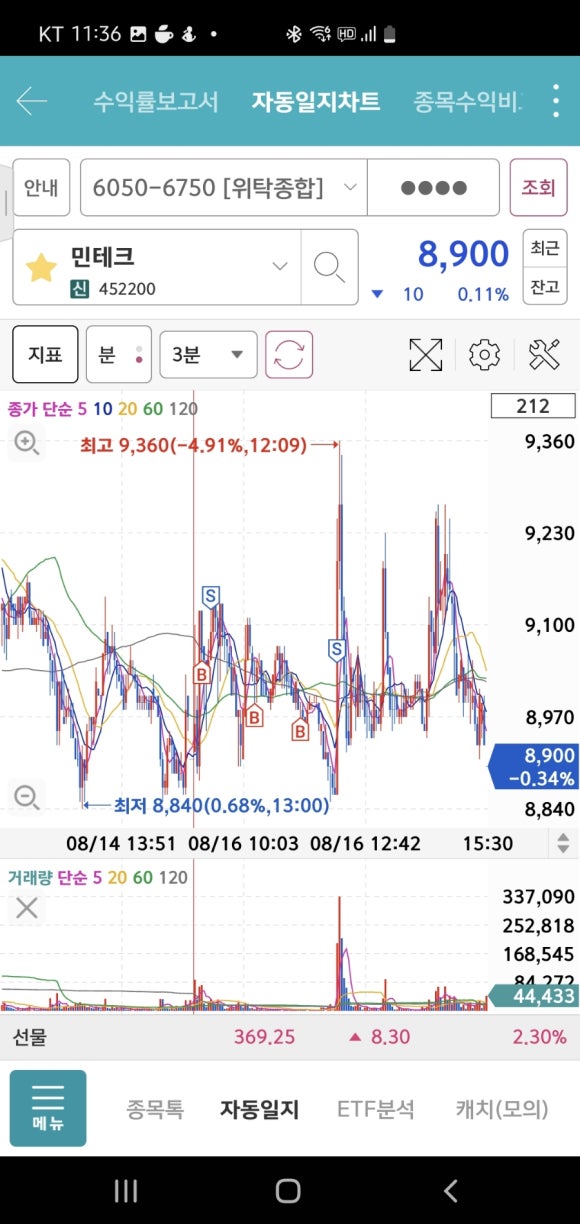Open the 지표 indicators button

point(45,354)
